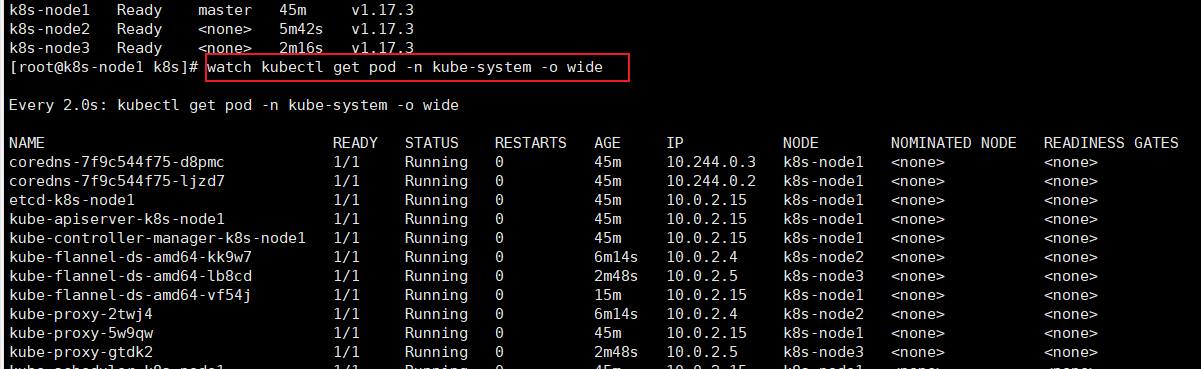Click kube-flannel-ds-amd64-vf54j pod name

130,295
